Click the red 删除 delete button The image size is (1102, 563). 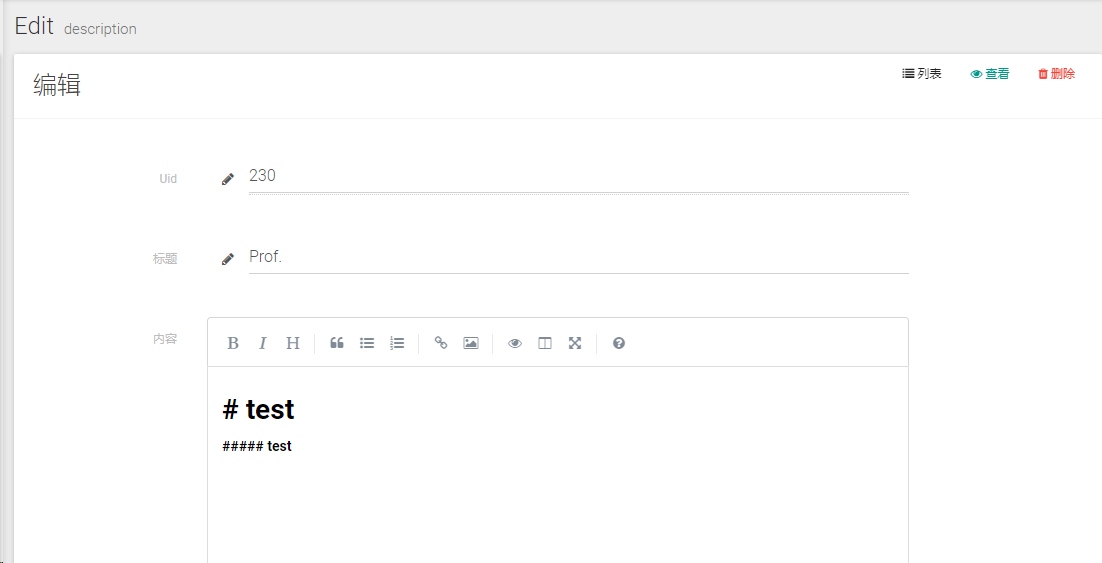pos(1056,74)
